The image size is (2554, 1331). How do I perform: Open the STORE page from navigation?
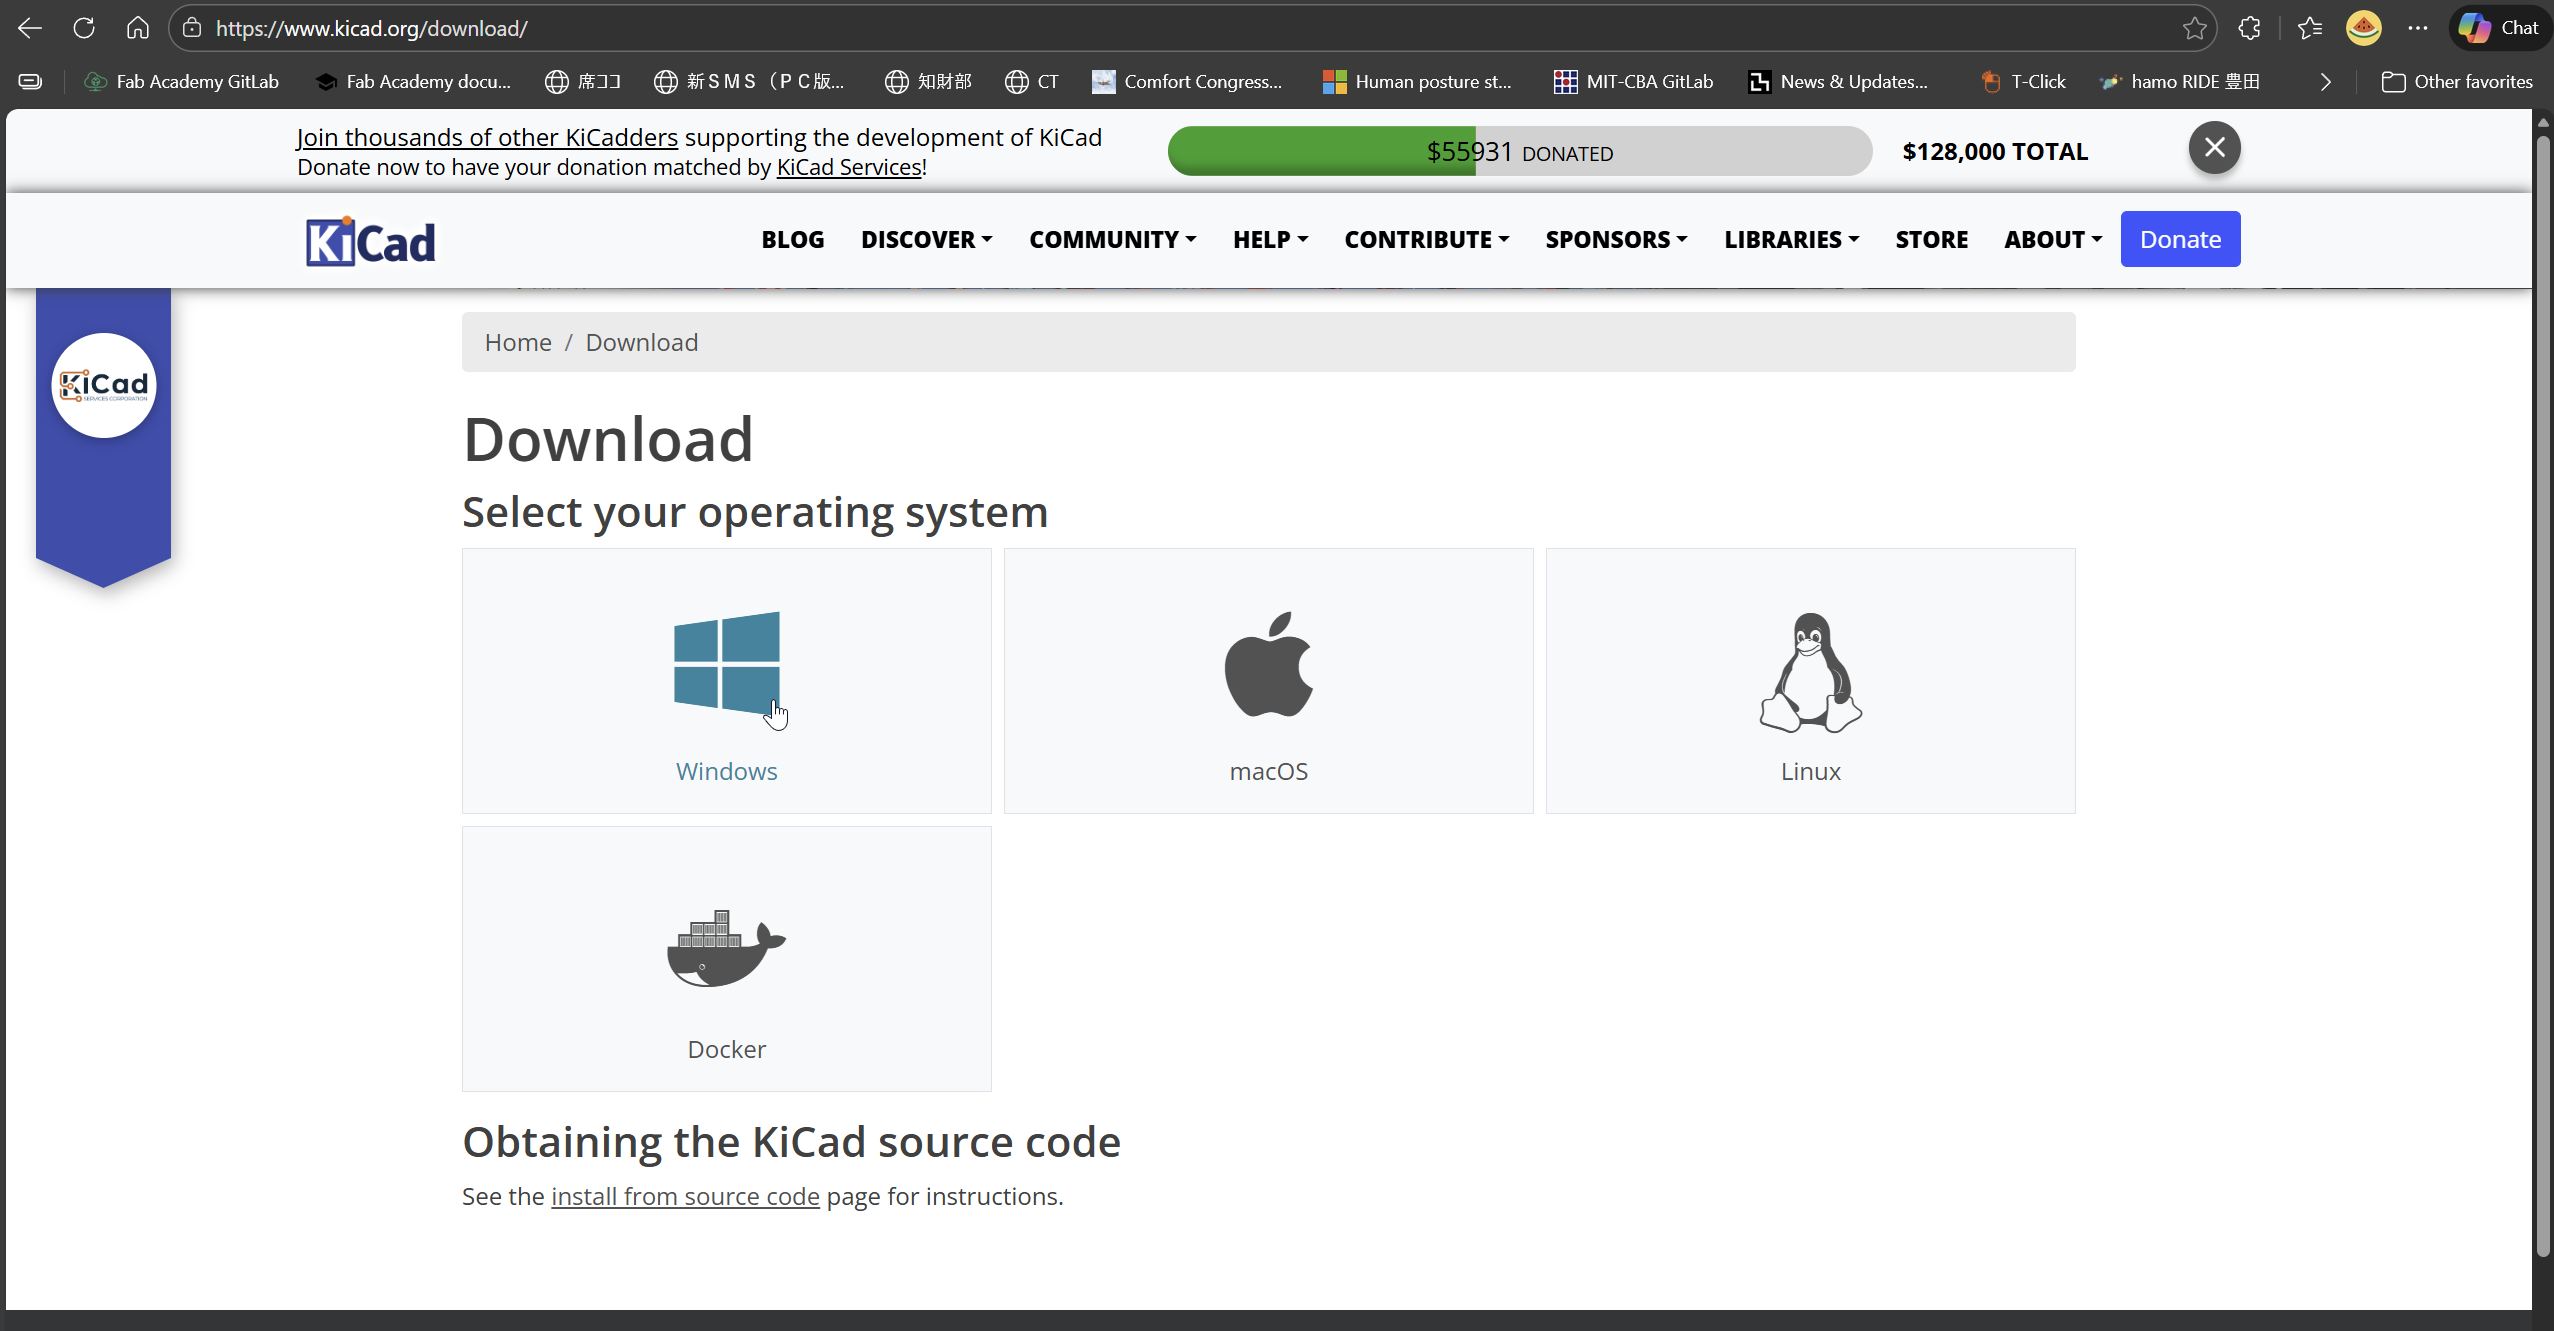click(x=1930, y=239)
